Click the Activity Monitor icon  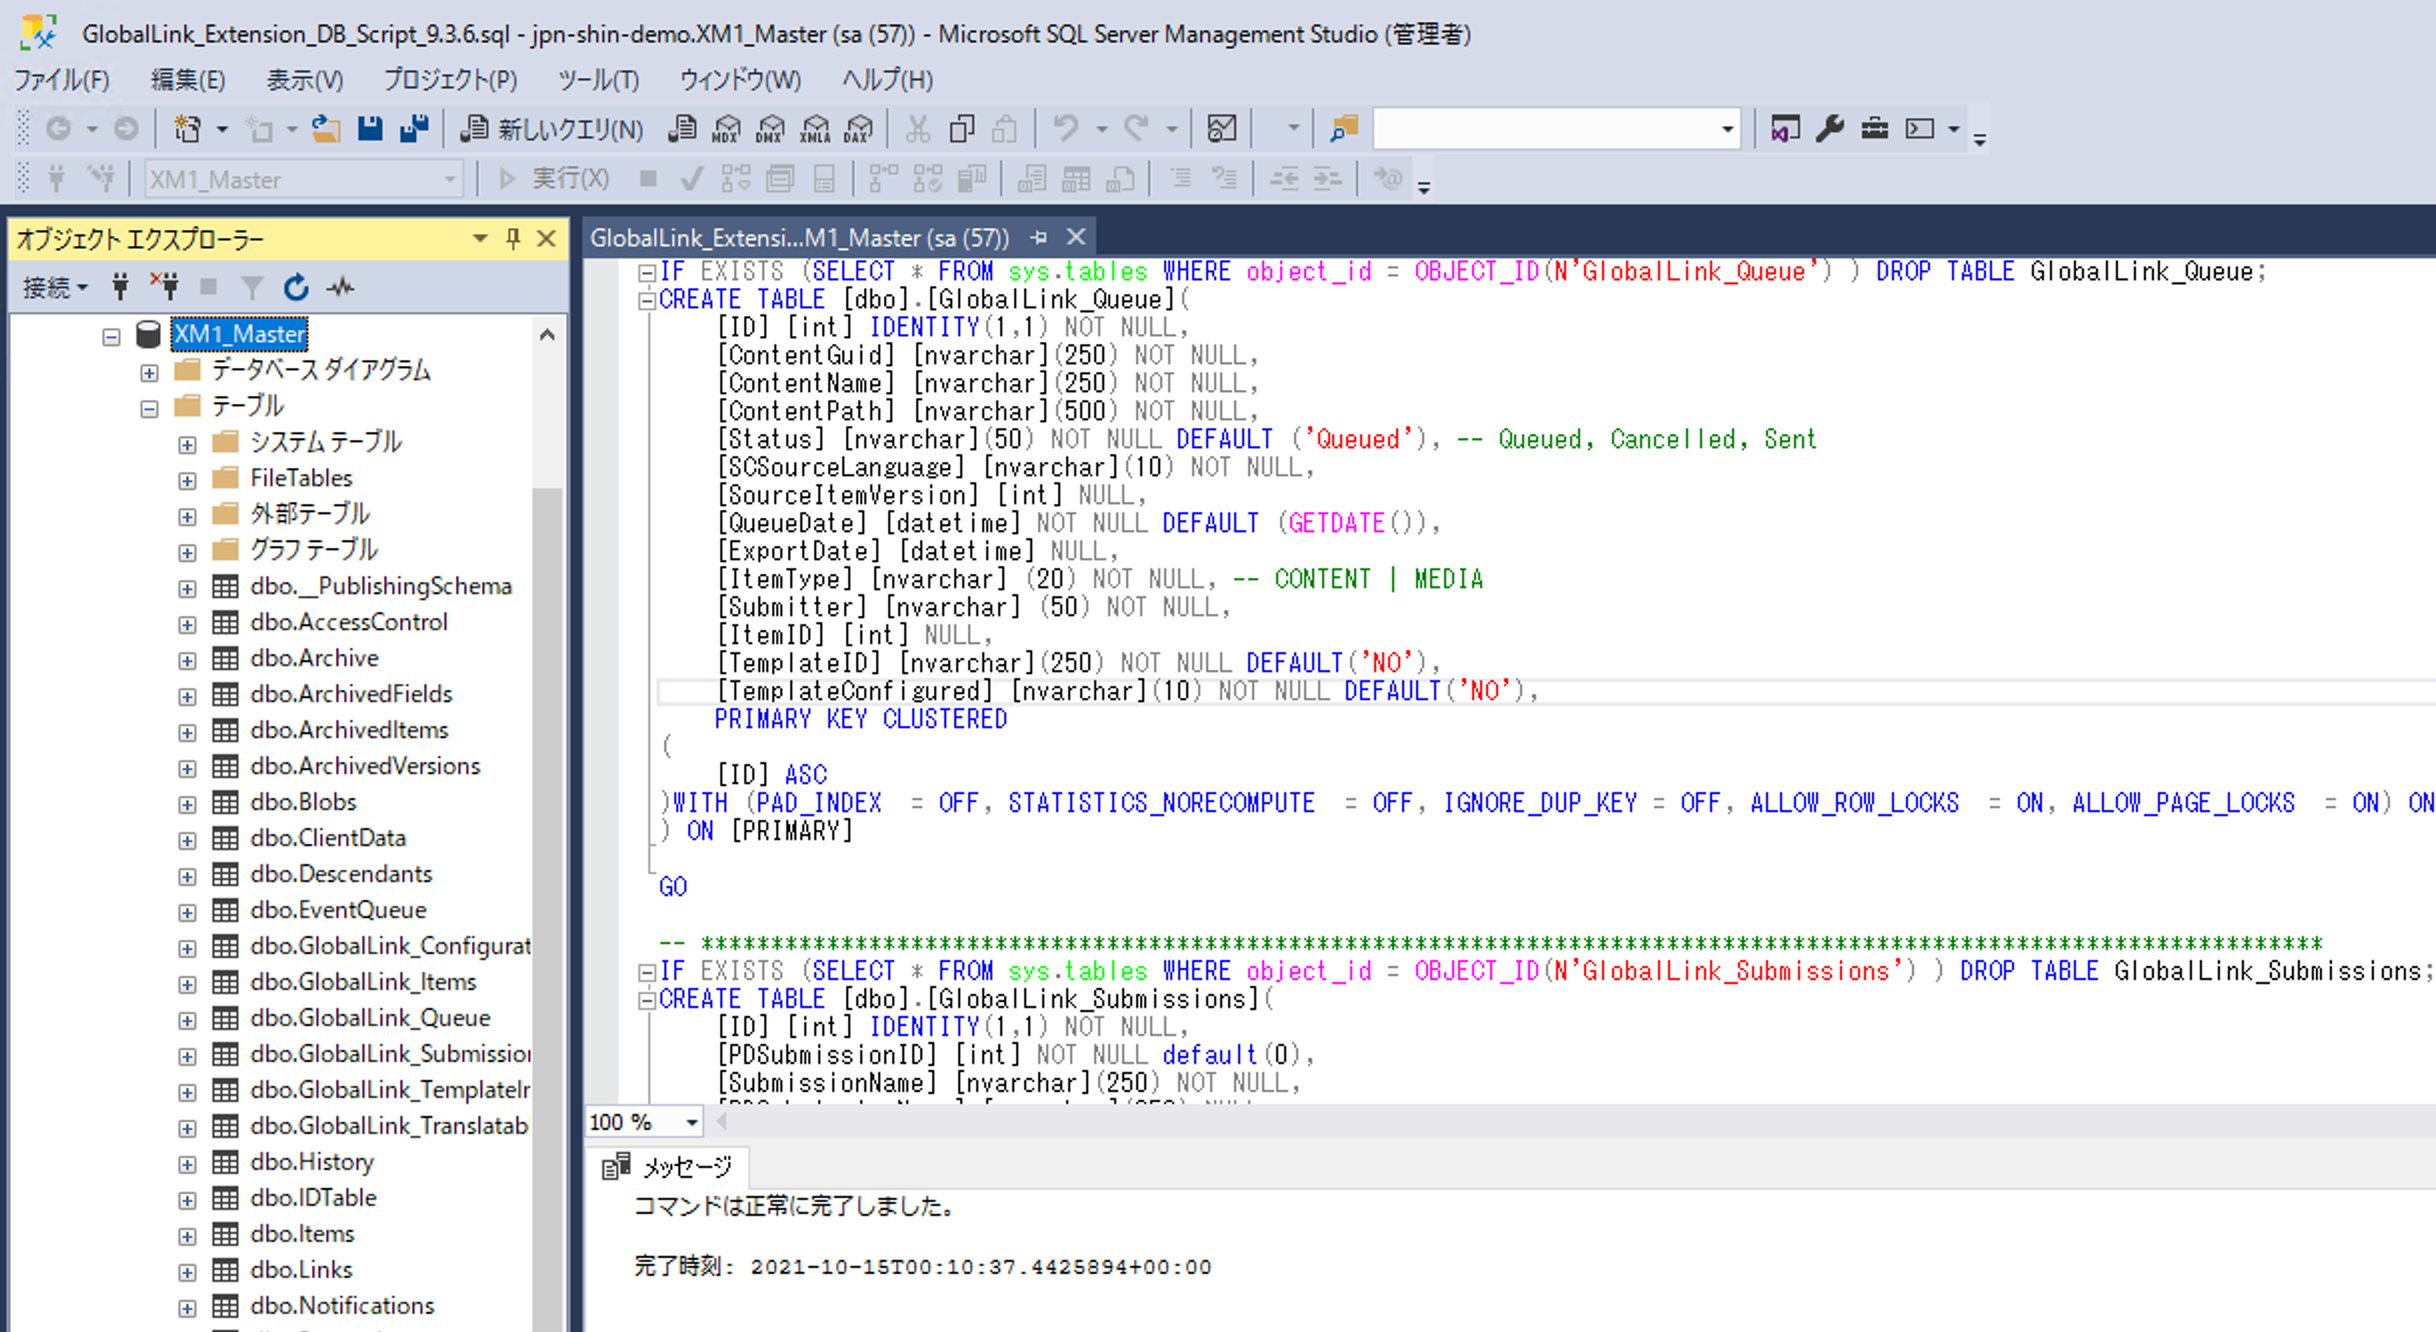click(x=1222, y=129)
